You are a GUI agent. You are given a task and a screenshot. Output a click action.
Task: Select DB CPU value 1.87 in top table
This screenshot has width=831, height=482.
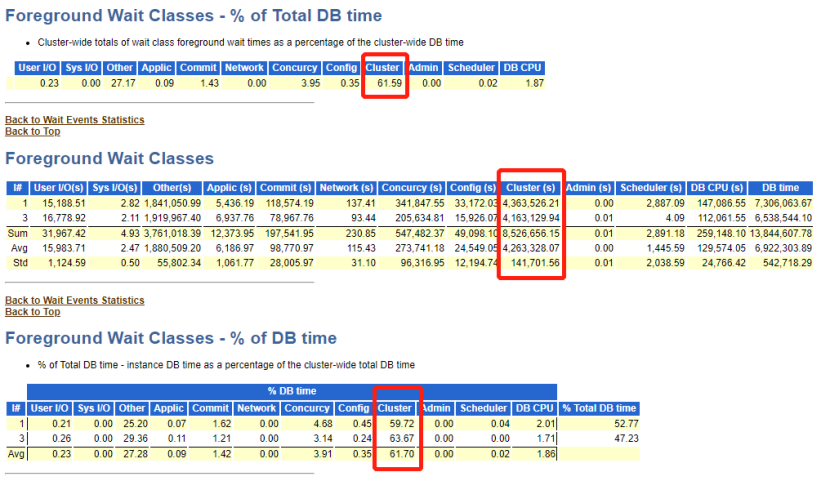tap(534, 83)
